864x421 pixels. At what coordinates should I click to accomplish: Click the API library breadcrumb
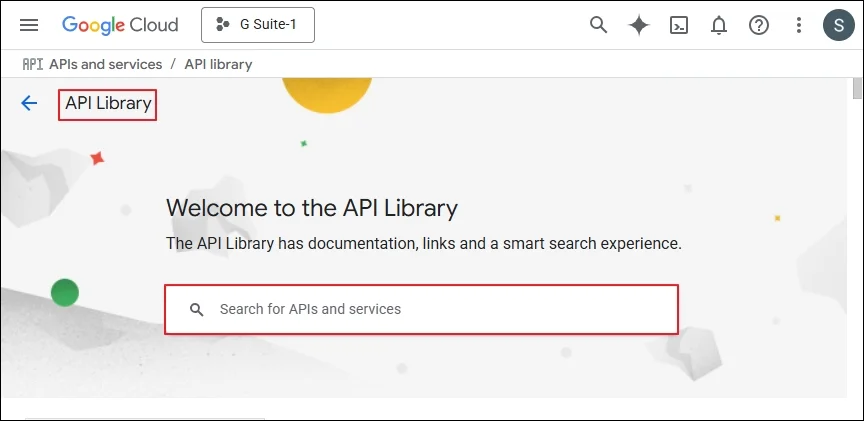coord(218,64)
